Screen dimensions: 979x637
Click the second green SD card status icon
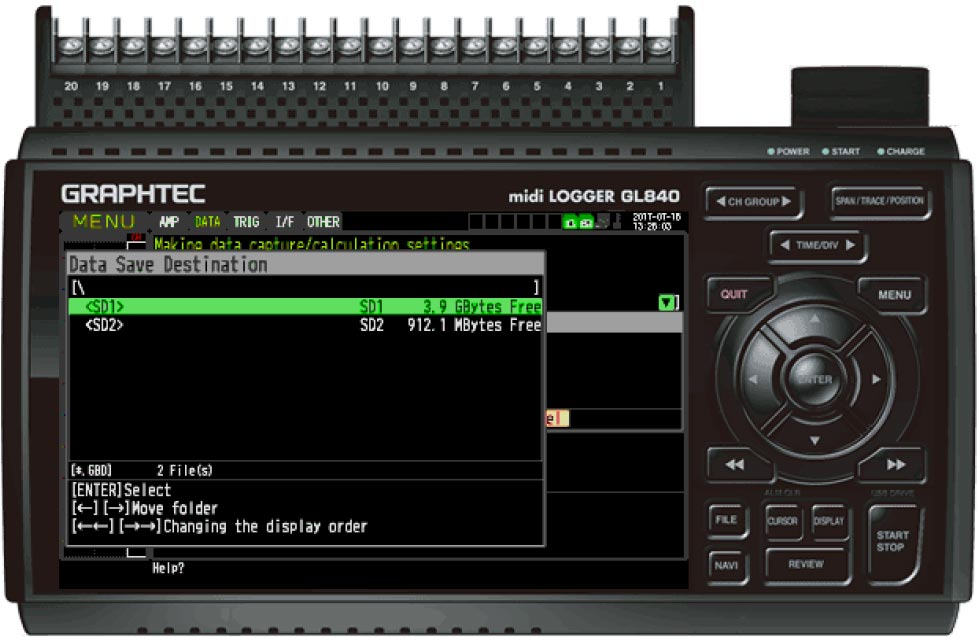pyautogui.click(x=586, y=222)
